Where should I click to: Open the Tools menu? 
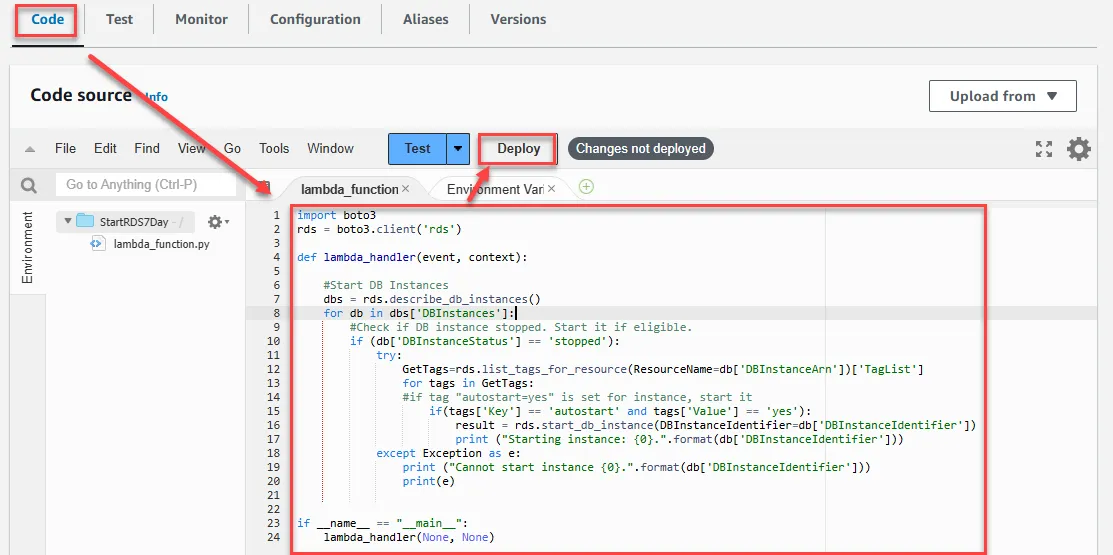click(274, 148)
